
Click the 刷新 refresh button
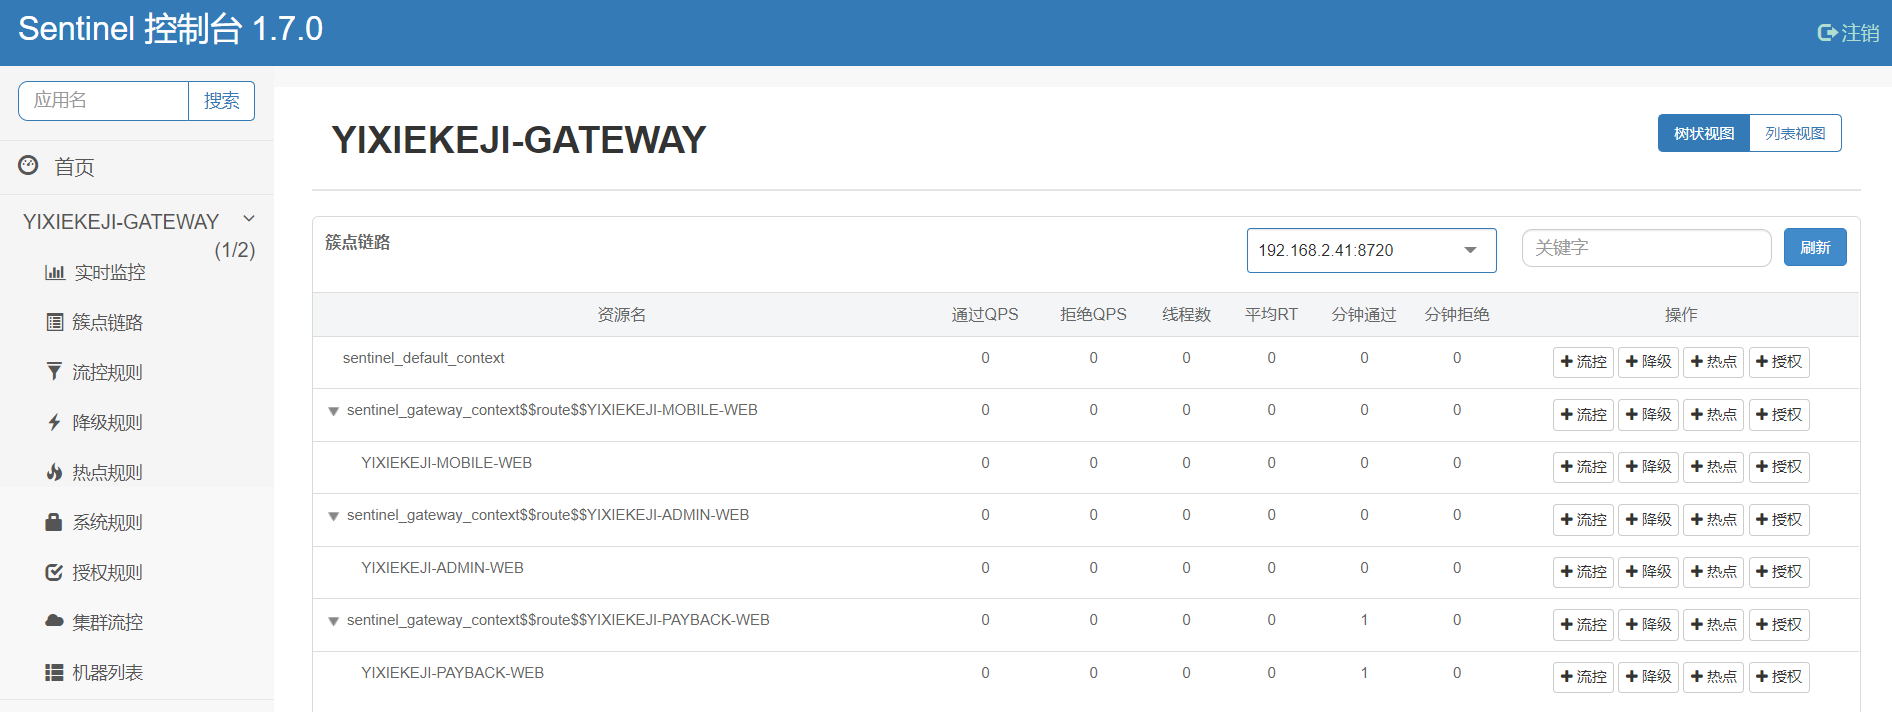pyautogui.click(x=1815, y=247)
